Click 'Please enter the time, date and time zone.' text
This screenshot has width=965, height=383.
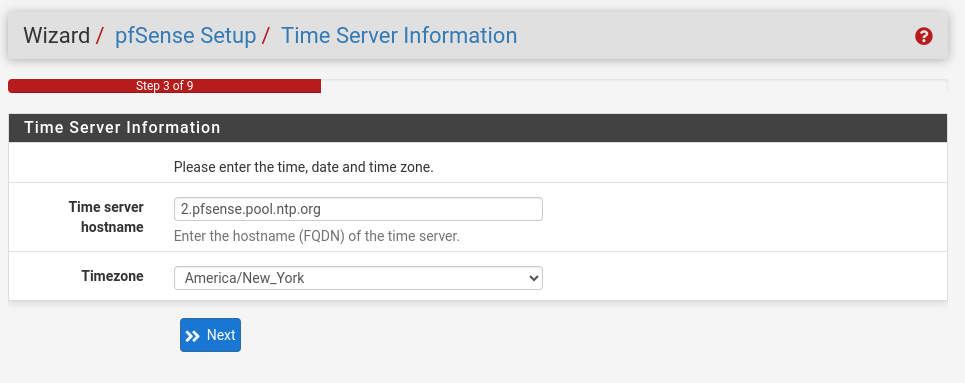coord(303,167)
